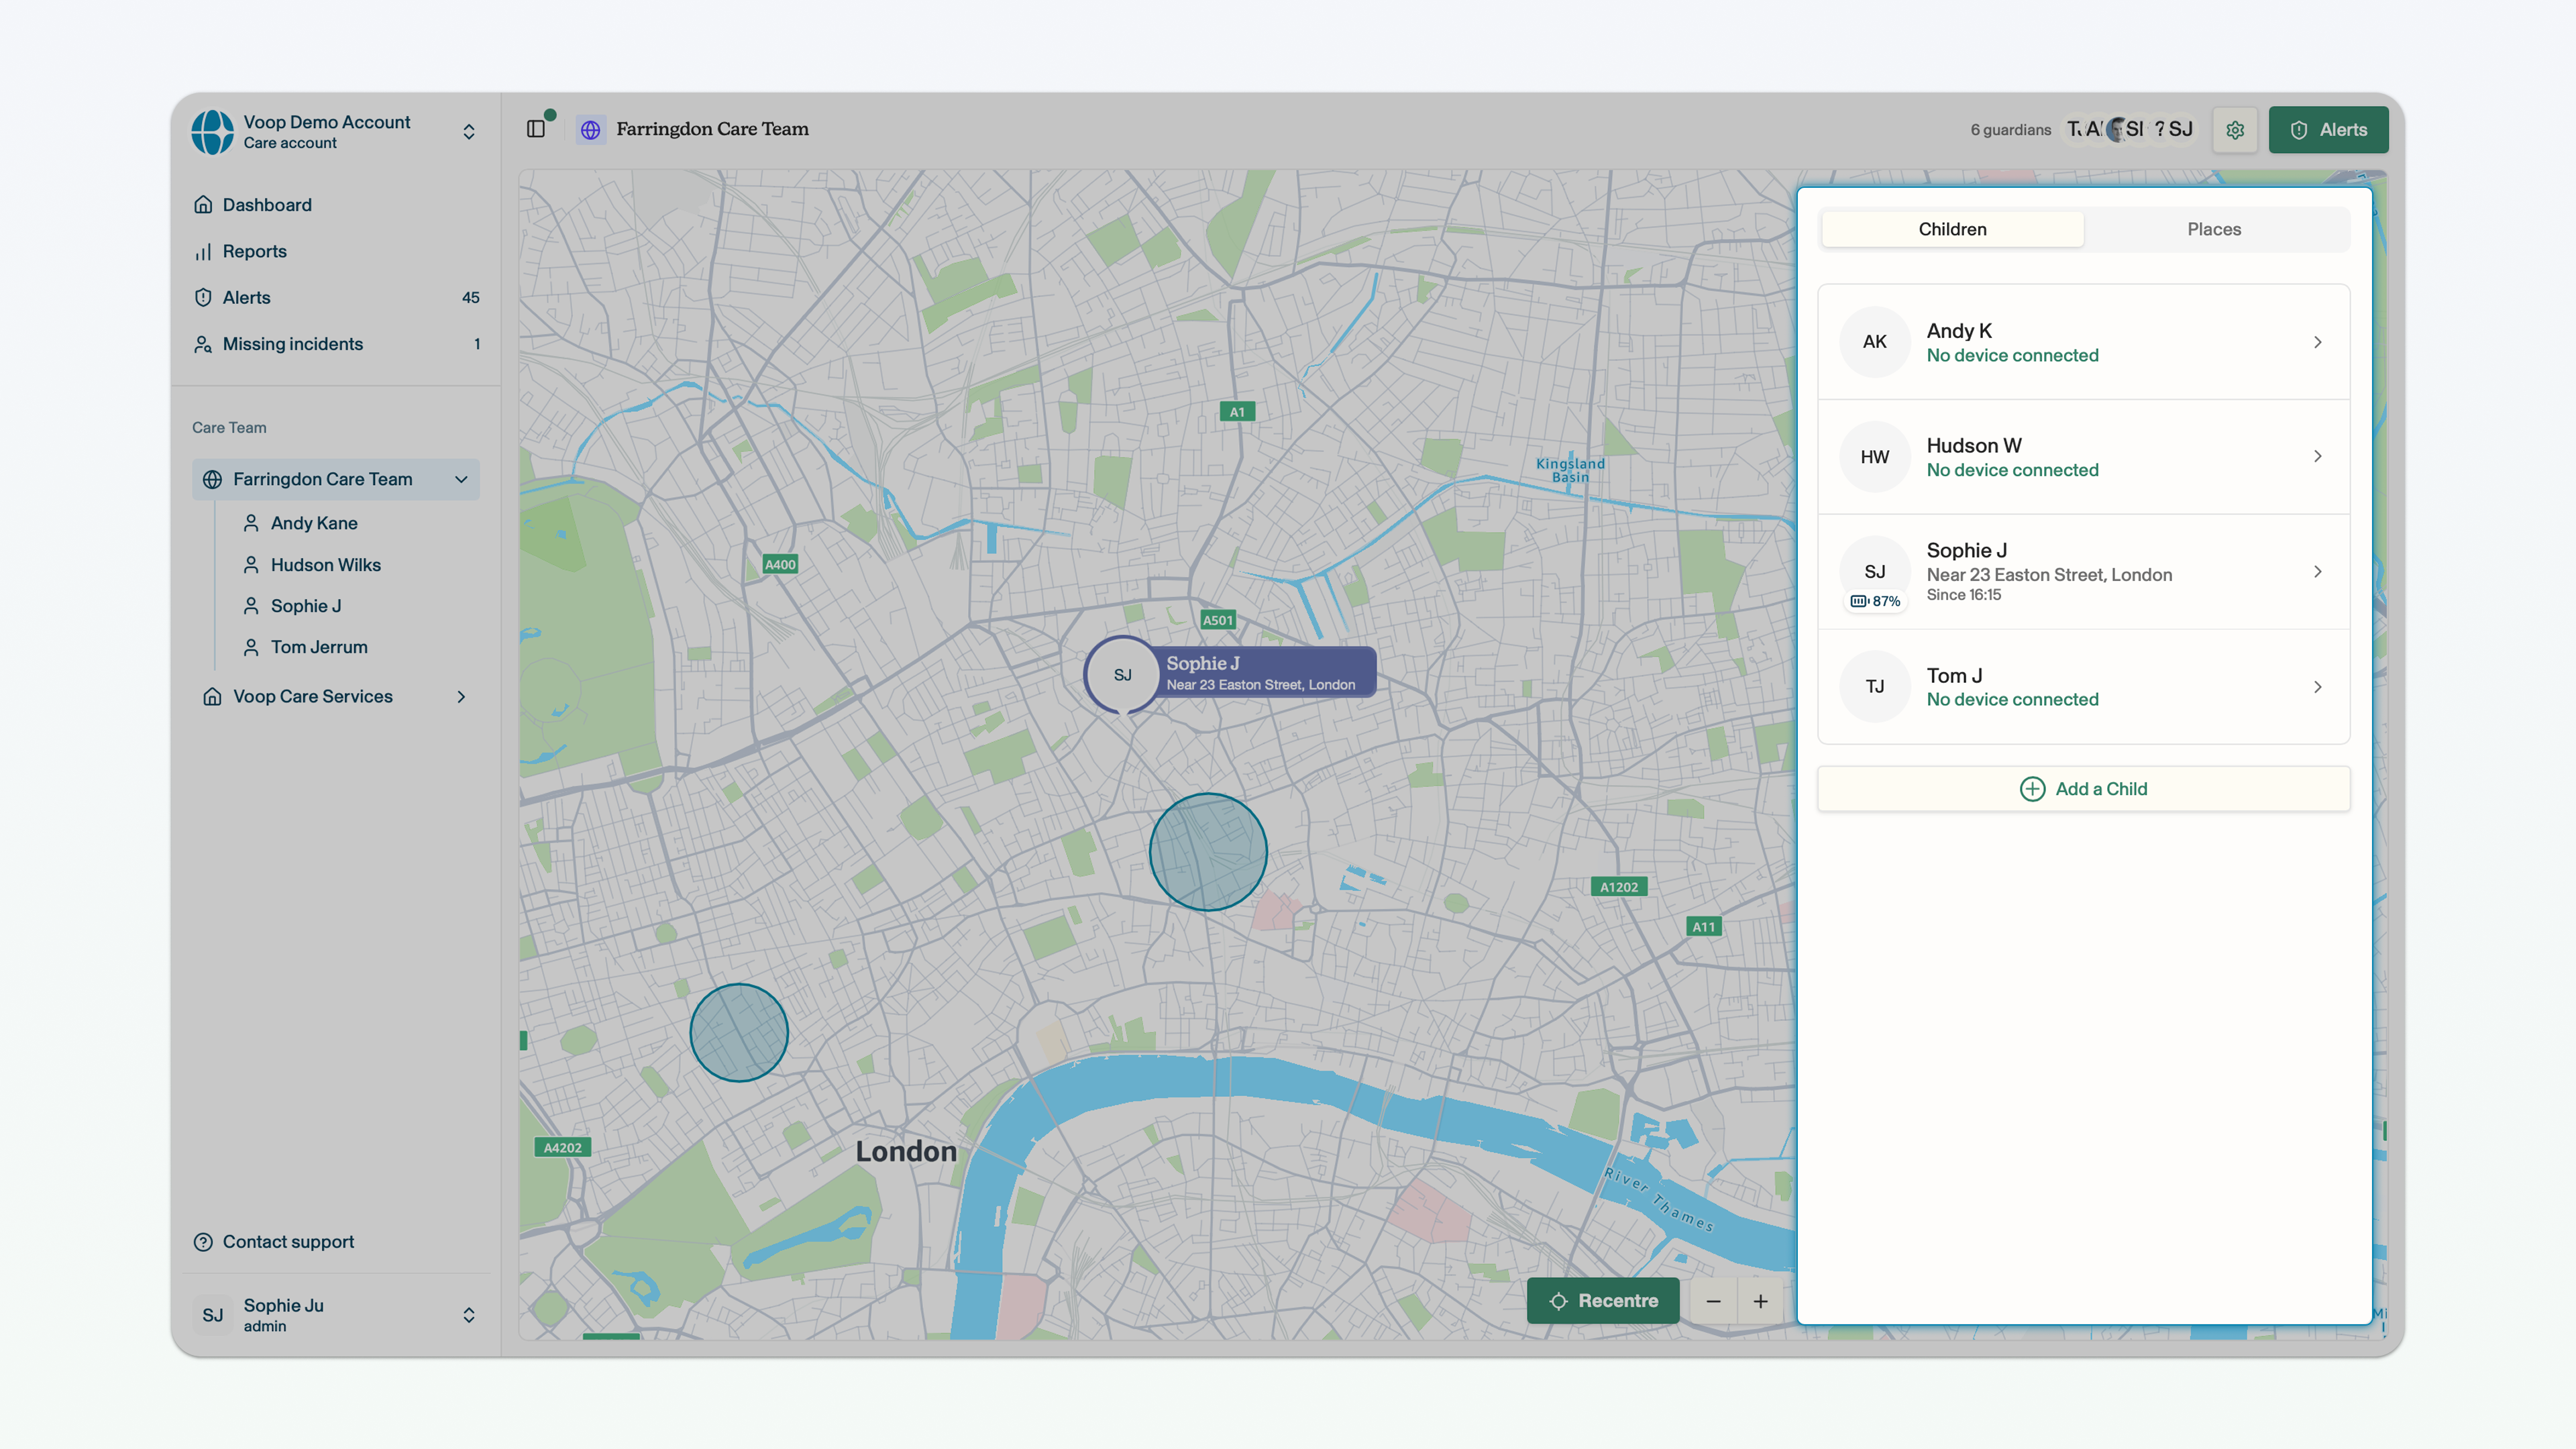Image resolution: width=2576 pixels, height=1449 pixels.
Task: Click the TJ avatar in children list
Action: pos(1875,687)
